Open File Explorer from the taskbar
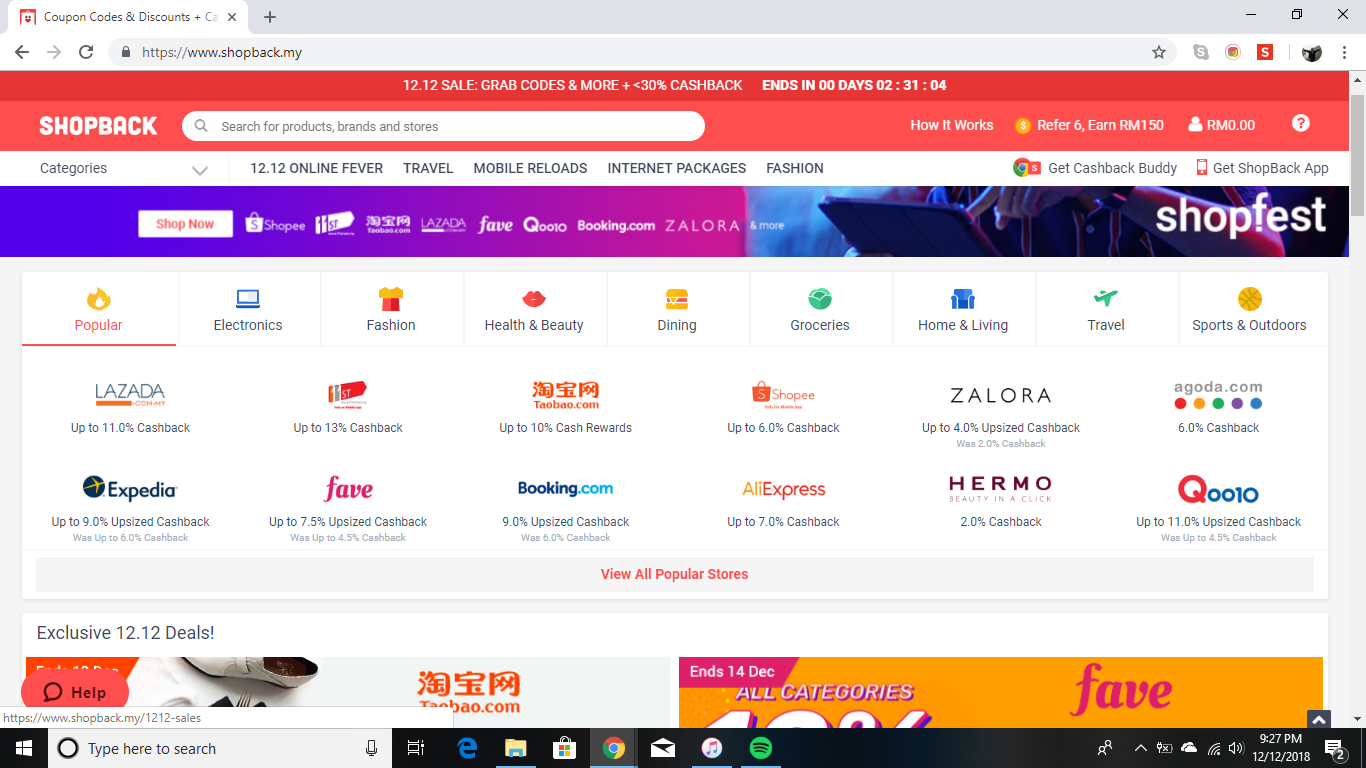The width and height of the screenshot is (1366, 768). pyautogui.click(x=515, y=748)
